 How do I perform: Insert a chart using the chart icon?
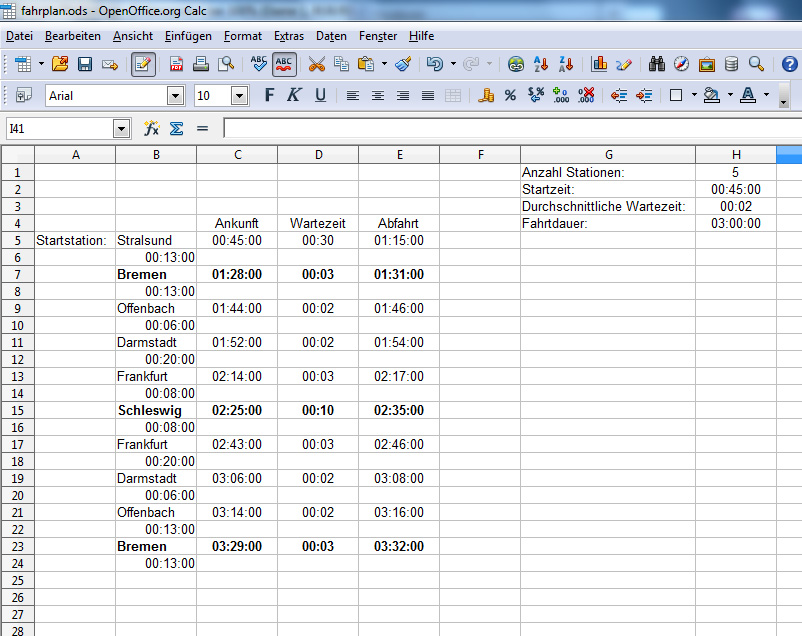[x=599, y=64]
